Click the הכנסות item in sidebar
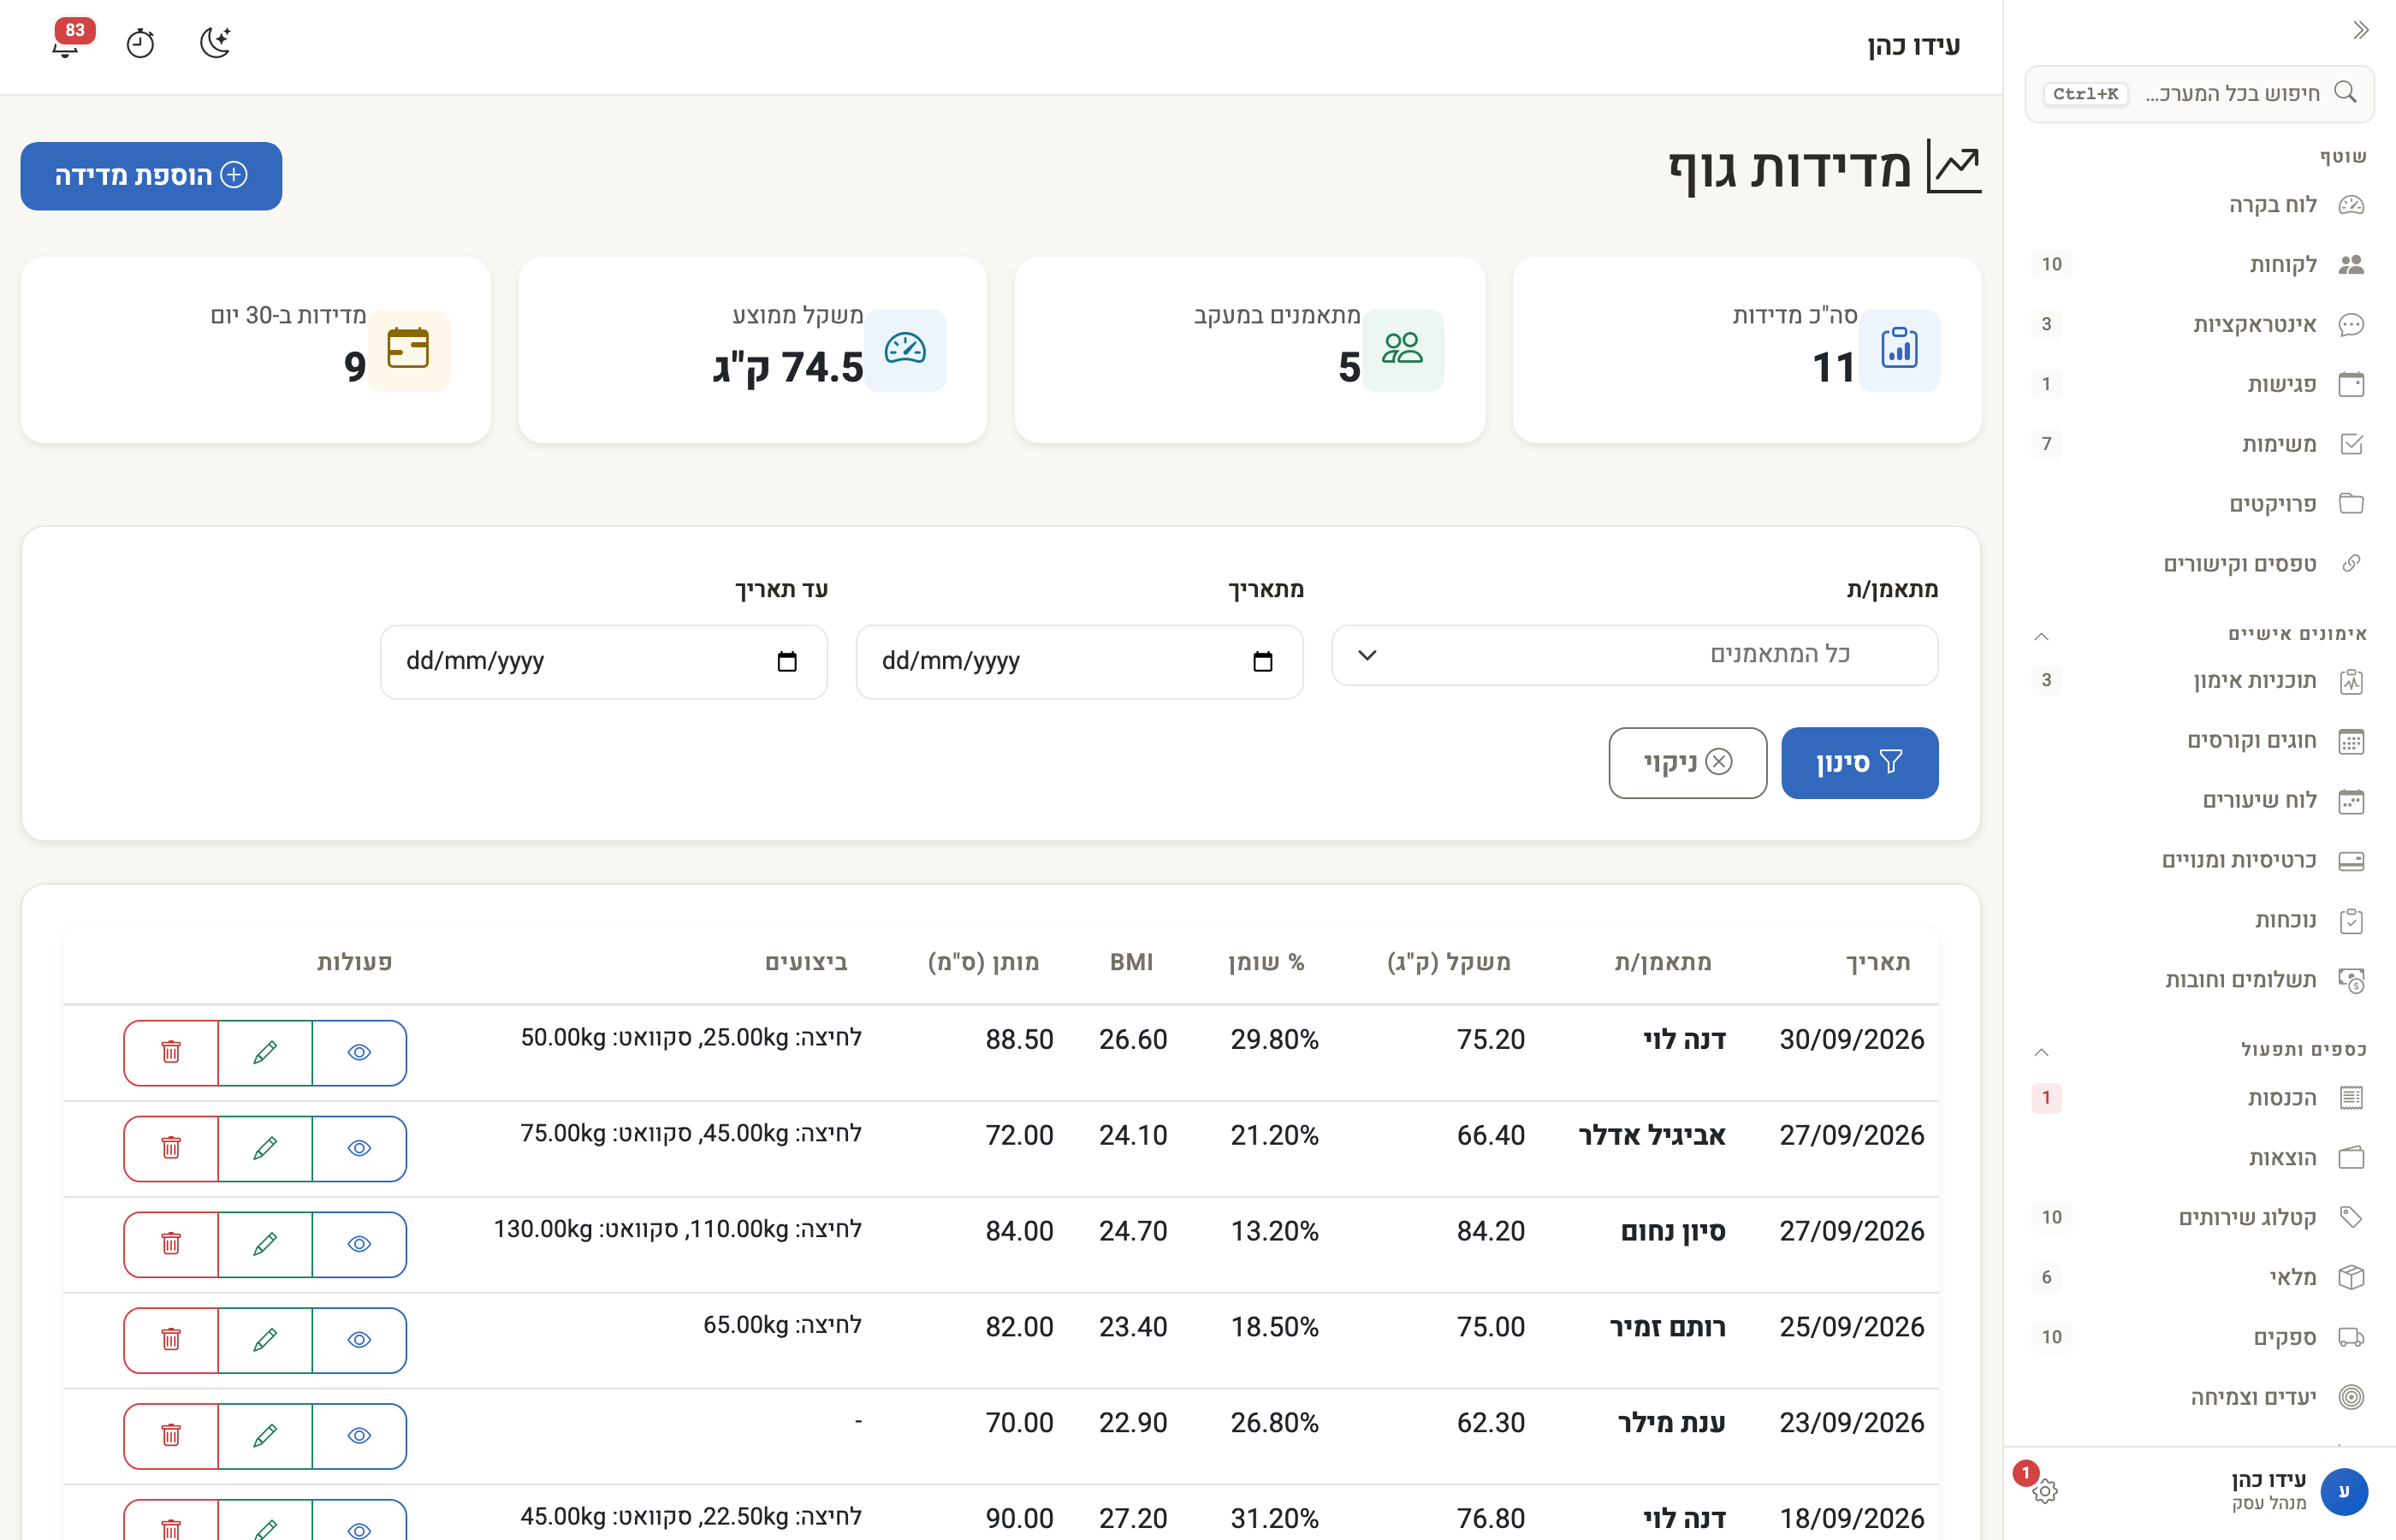This screenshot has width=2396, height=1540. pos(2199,1098)
